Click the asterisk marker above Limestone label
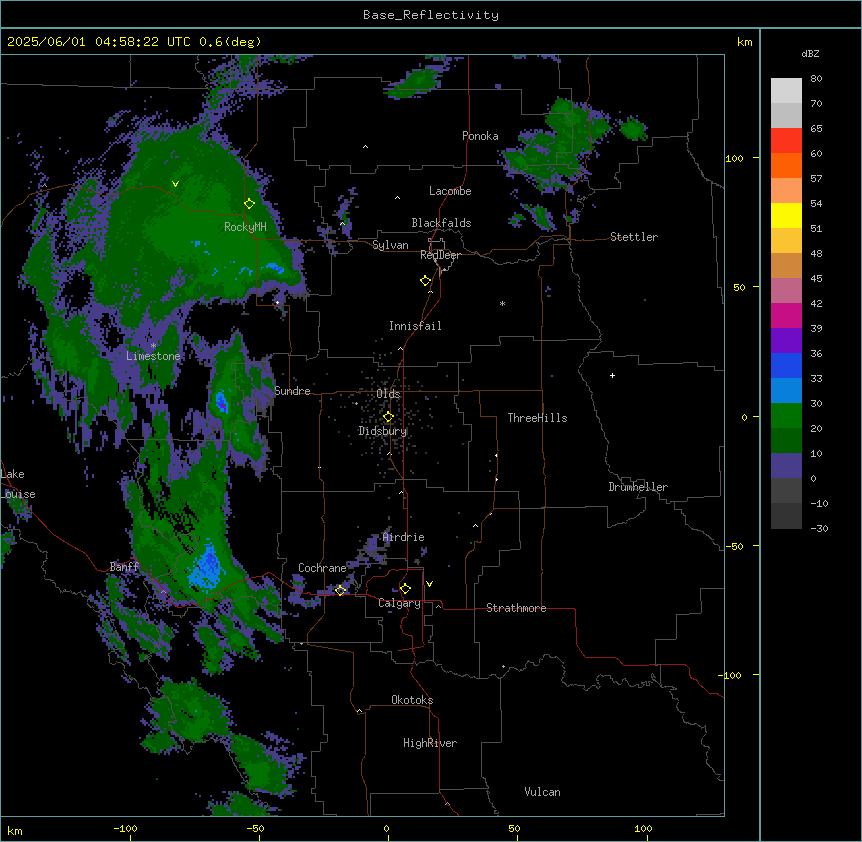Screen dimensions: 862x842 tap(153, 346)
